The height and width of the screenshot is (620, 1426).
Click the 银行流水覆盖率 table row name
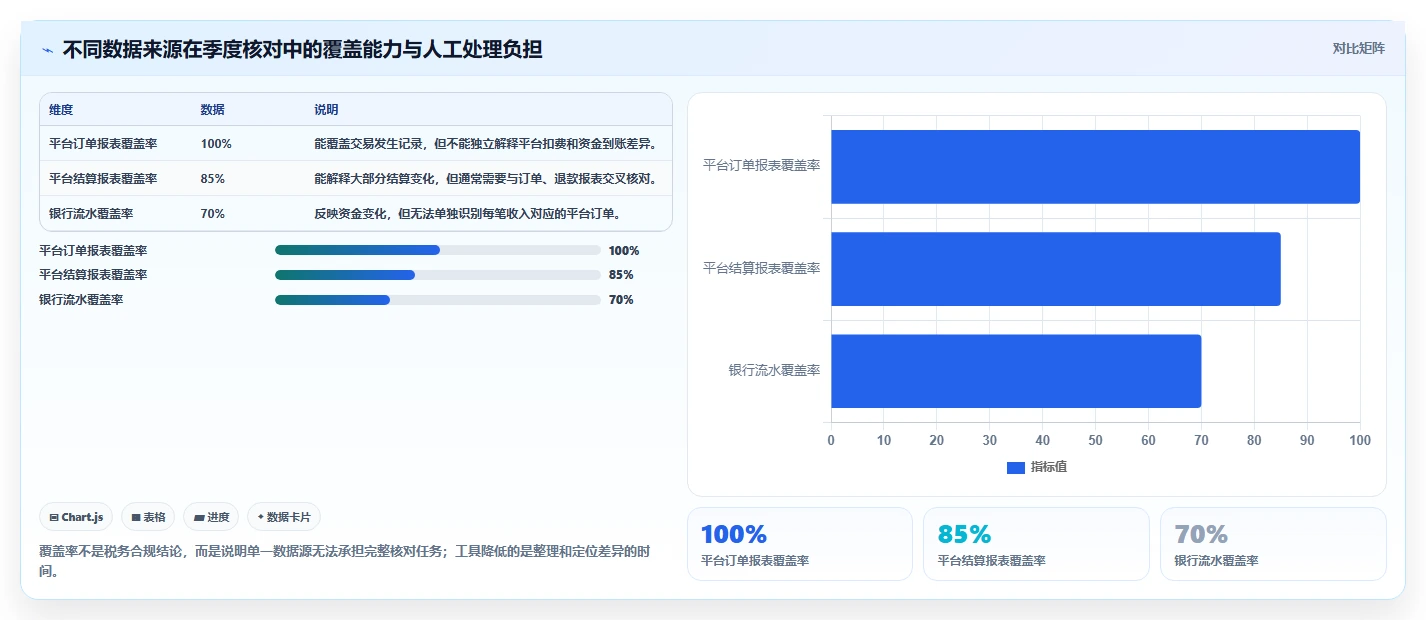coord(91,213)
